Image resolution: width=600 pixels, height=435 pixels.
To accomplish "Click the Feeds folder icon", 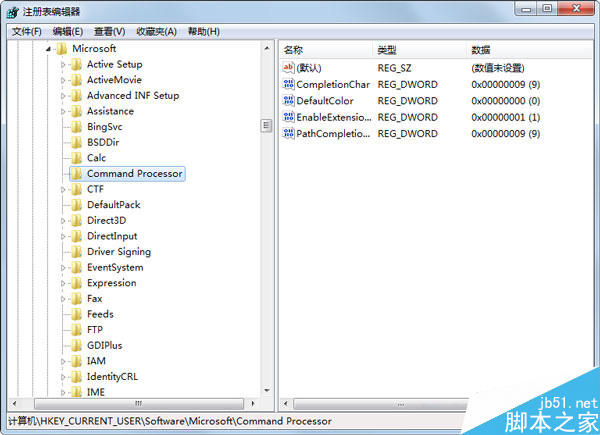I will point(77,314).
